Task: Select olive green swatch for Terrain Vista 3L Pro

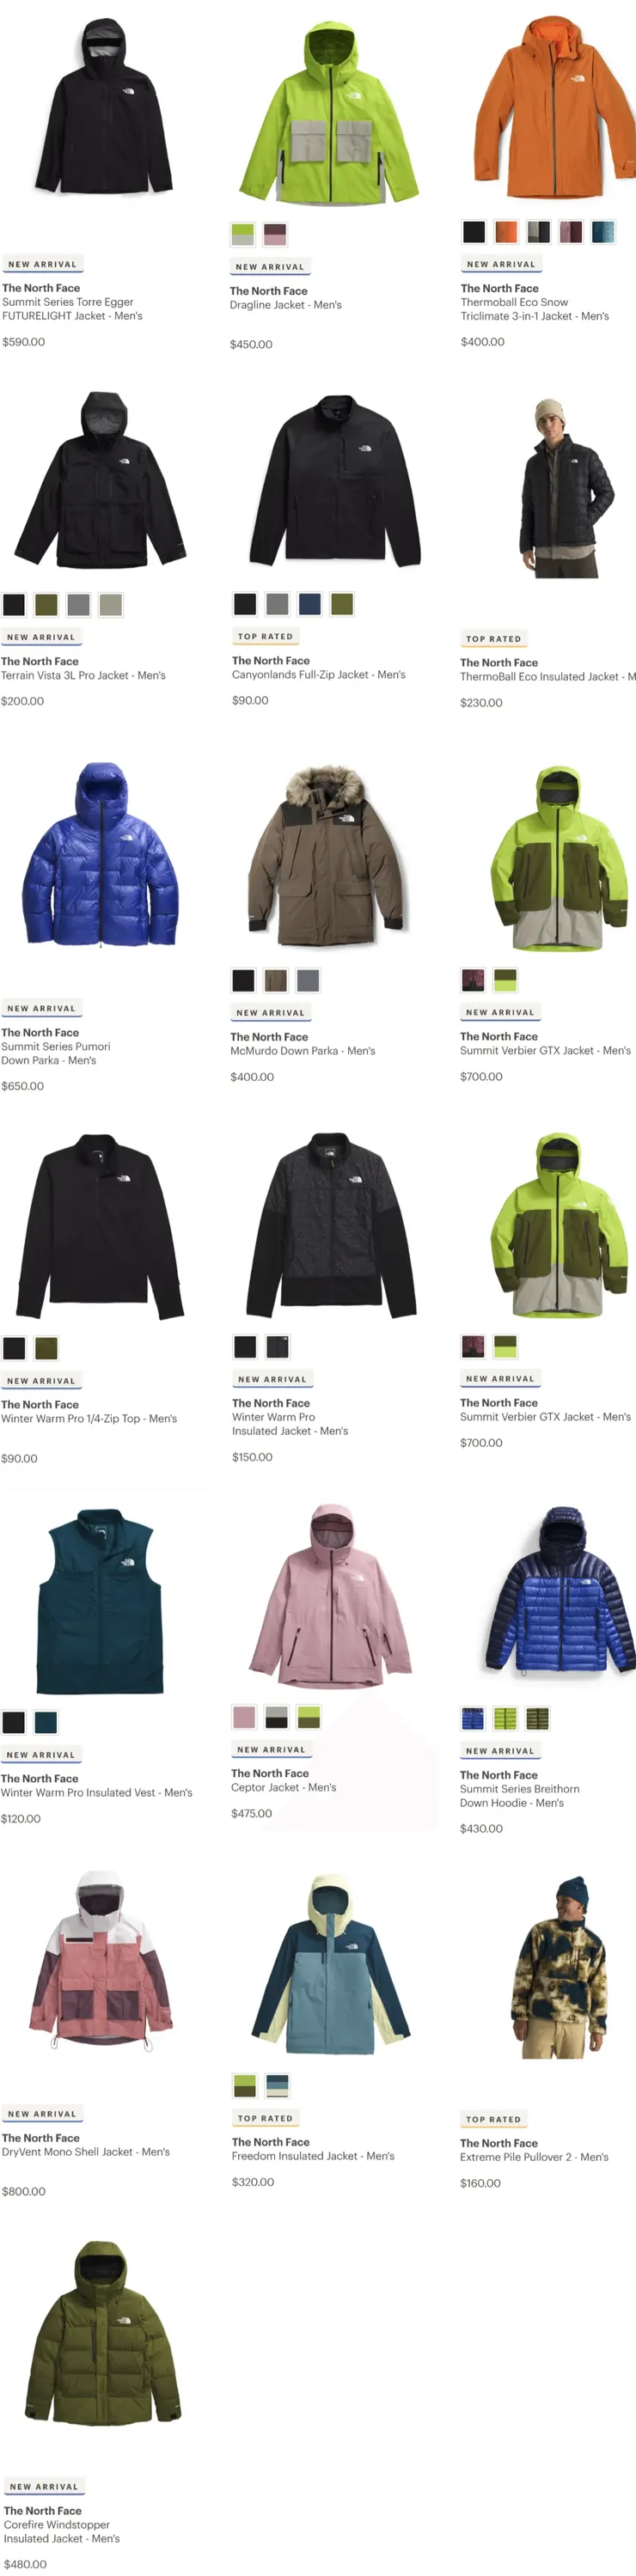Action: coord(46,604)
